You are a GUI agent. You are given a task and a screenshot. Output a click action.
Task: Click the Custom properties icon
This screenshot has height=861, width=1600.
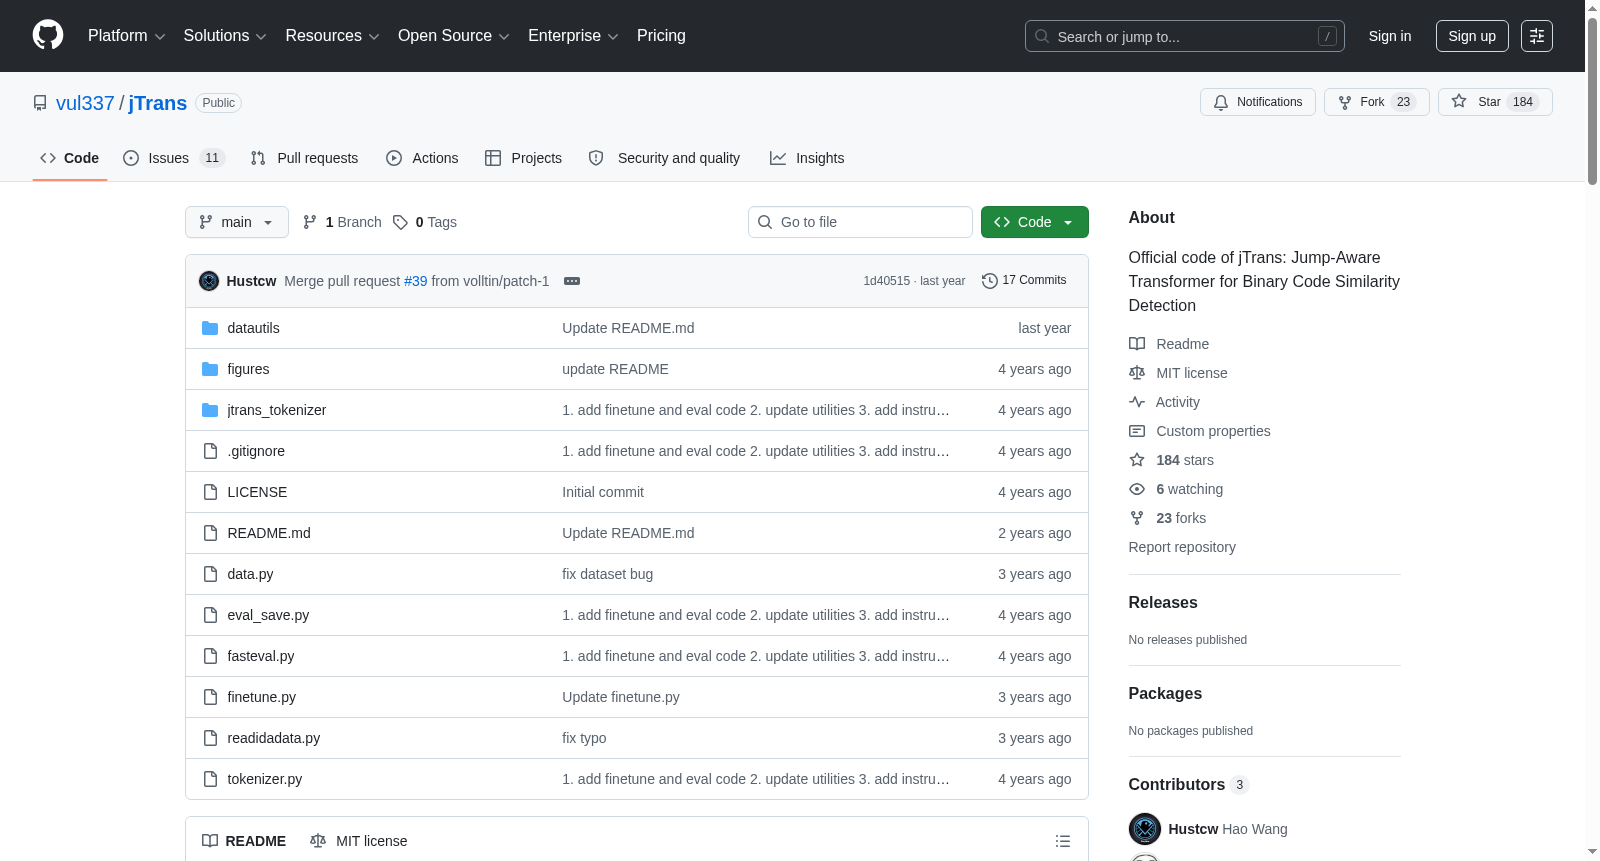coord(1137,431)
